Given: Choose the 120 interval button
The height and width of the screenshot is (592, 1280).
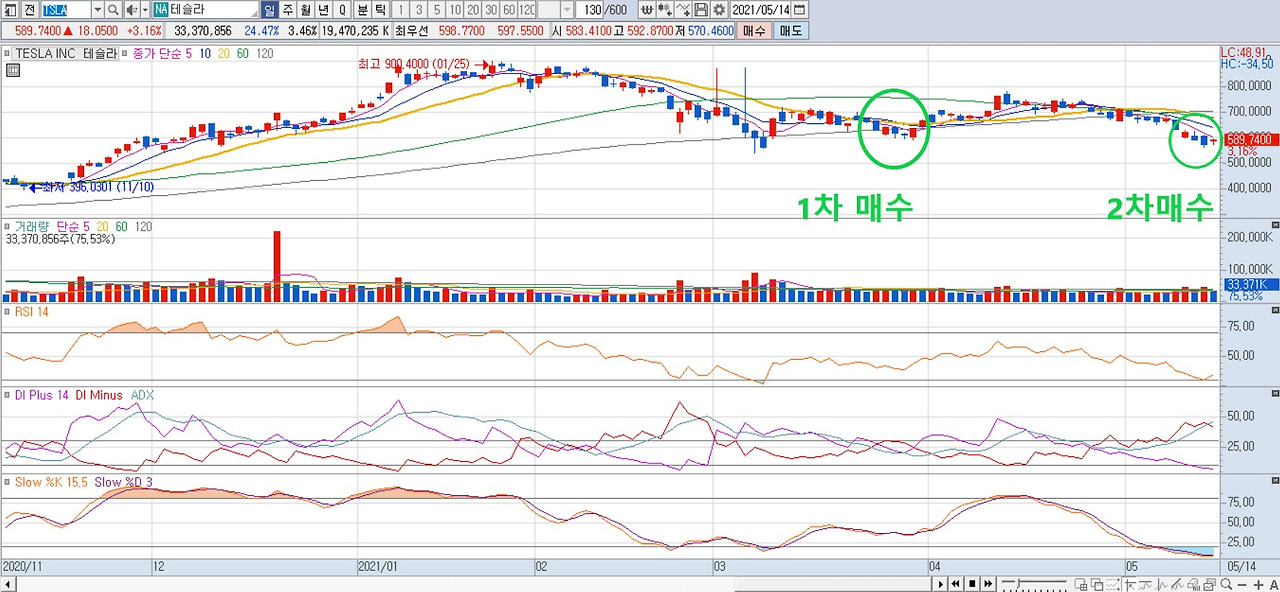Looking at the screenshot, I should tap(527, 10).
